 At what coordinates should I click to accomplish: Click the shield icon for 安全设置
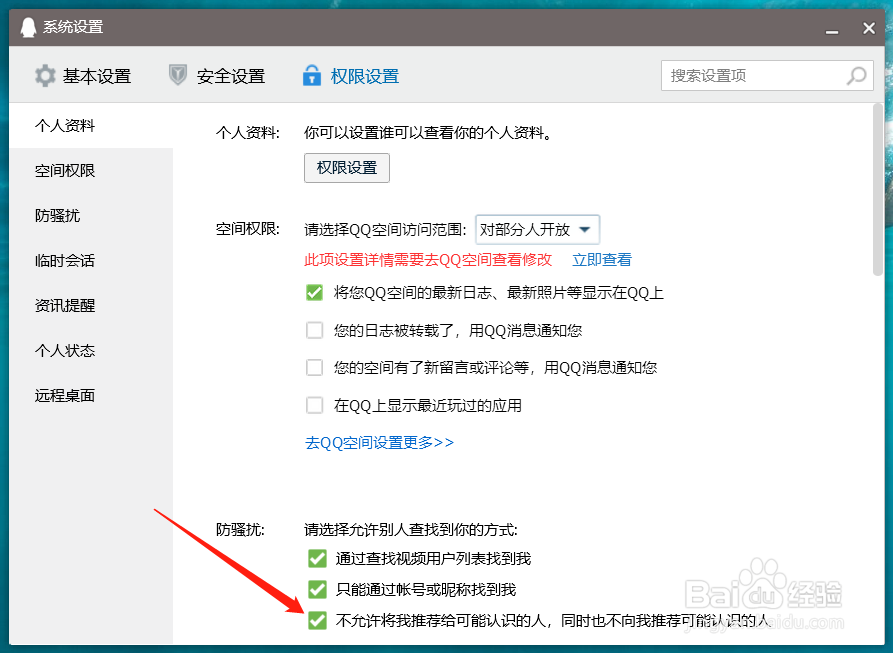pos(178,75)
